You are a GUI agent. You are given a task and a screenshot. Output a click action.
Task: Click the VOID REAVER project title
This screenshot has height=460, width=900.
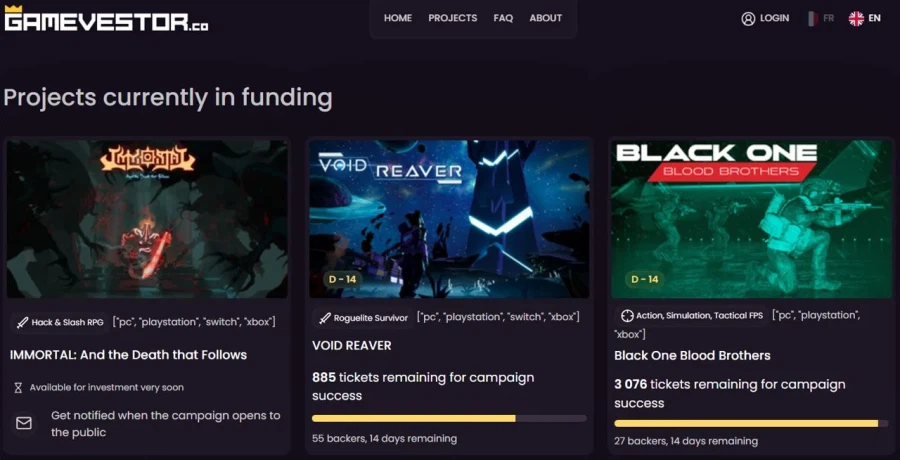[352, 346]
